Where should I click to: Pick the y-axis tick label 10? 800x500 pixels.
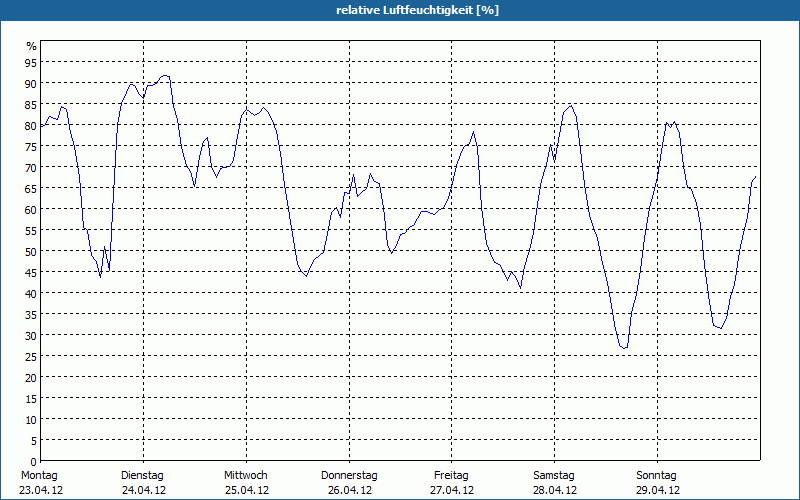(31, 419)
